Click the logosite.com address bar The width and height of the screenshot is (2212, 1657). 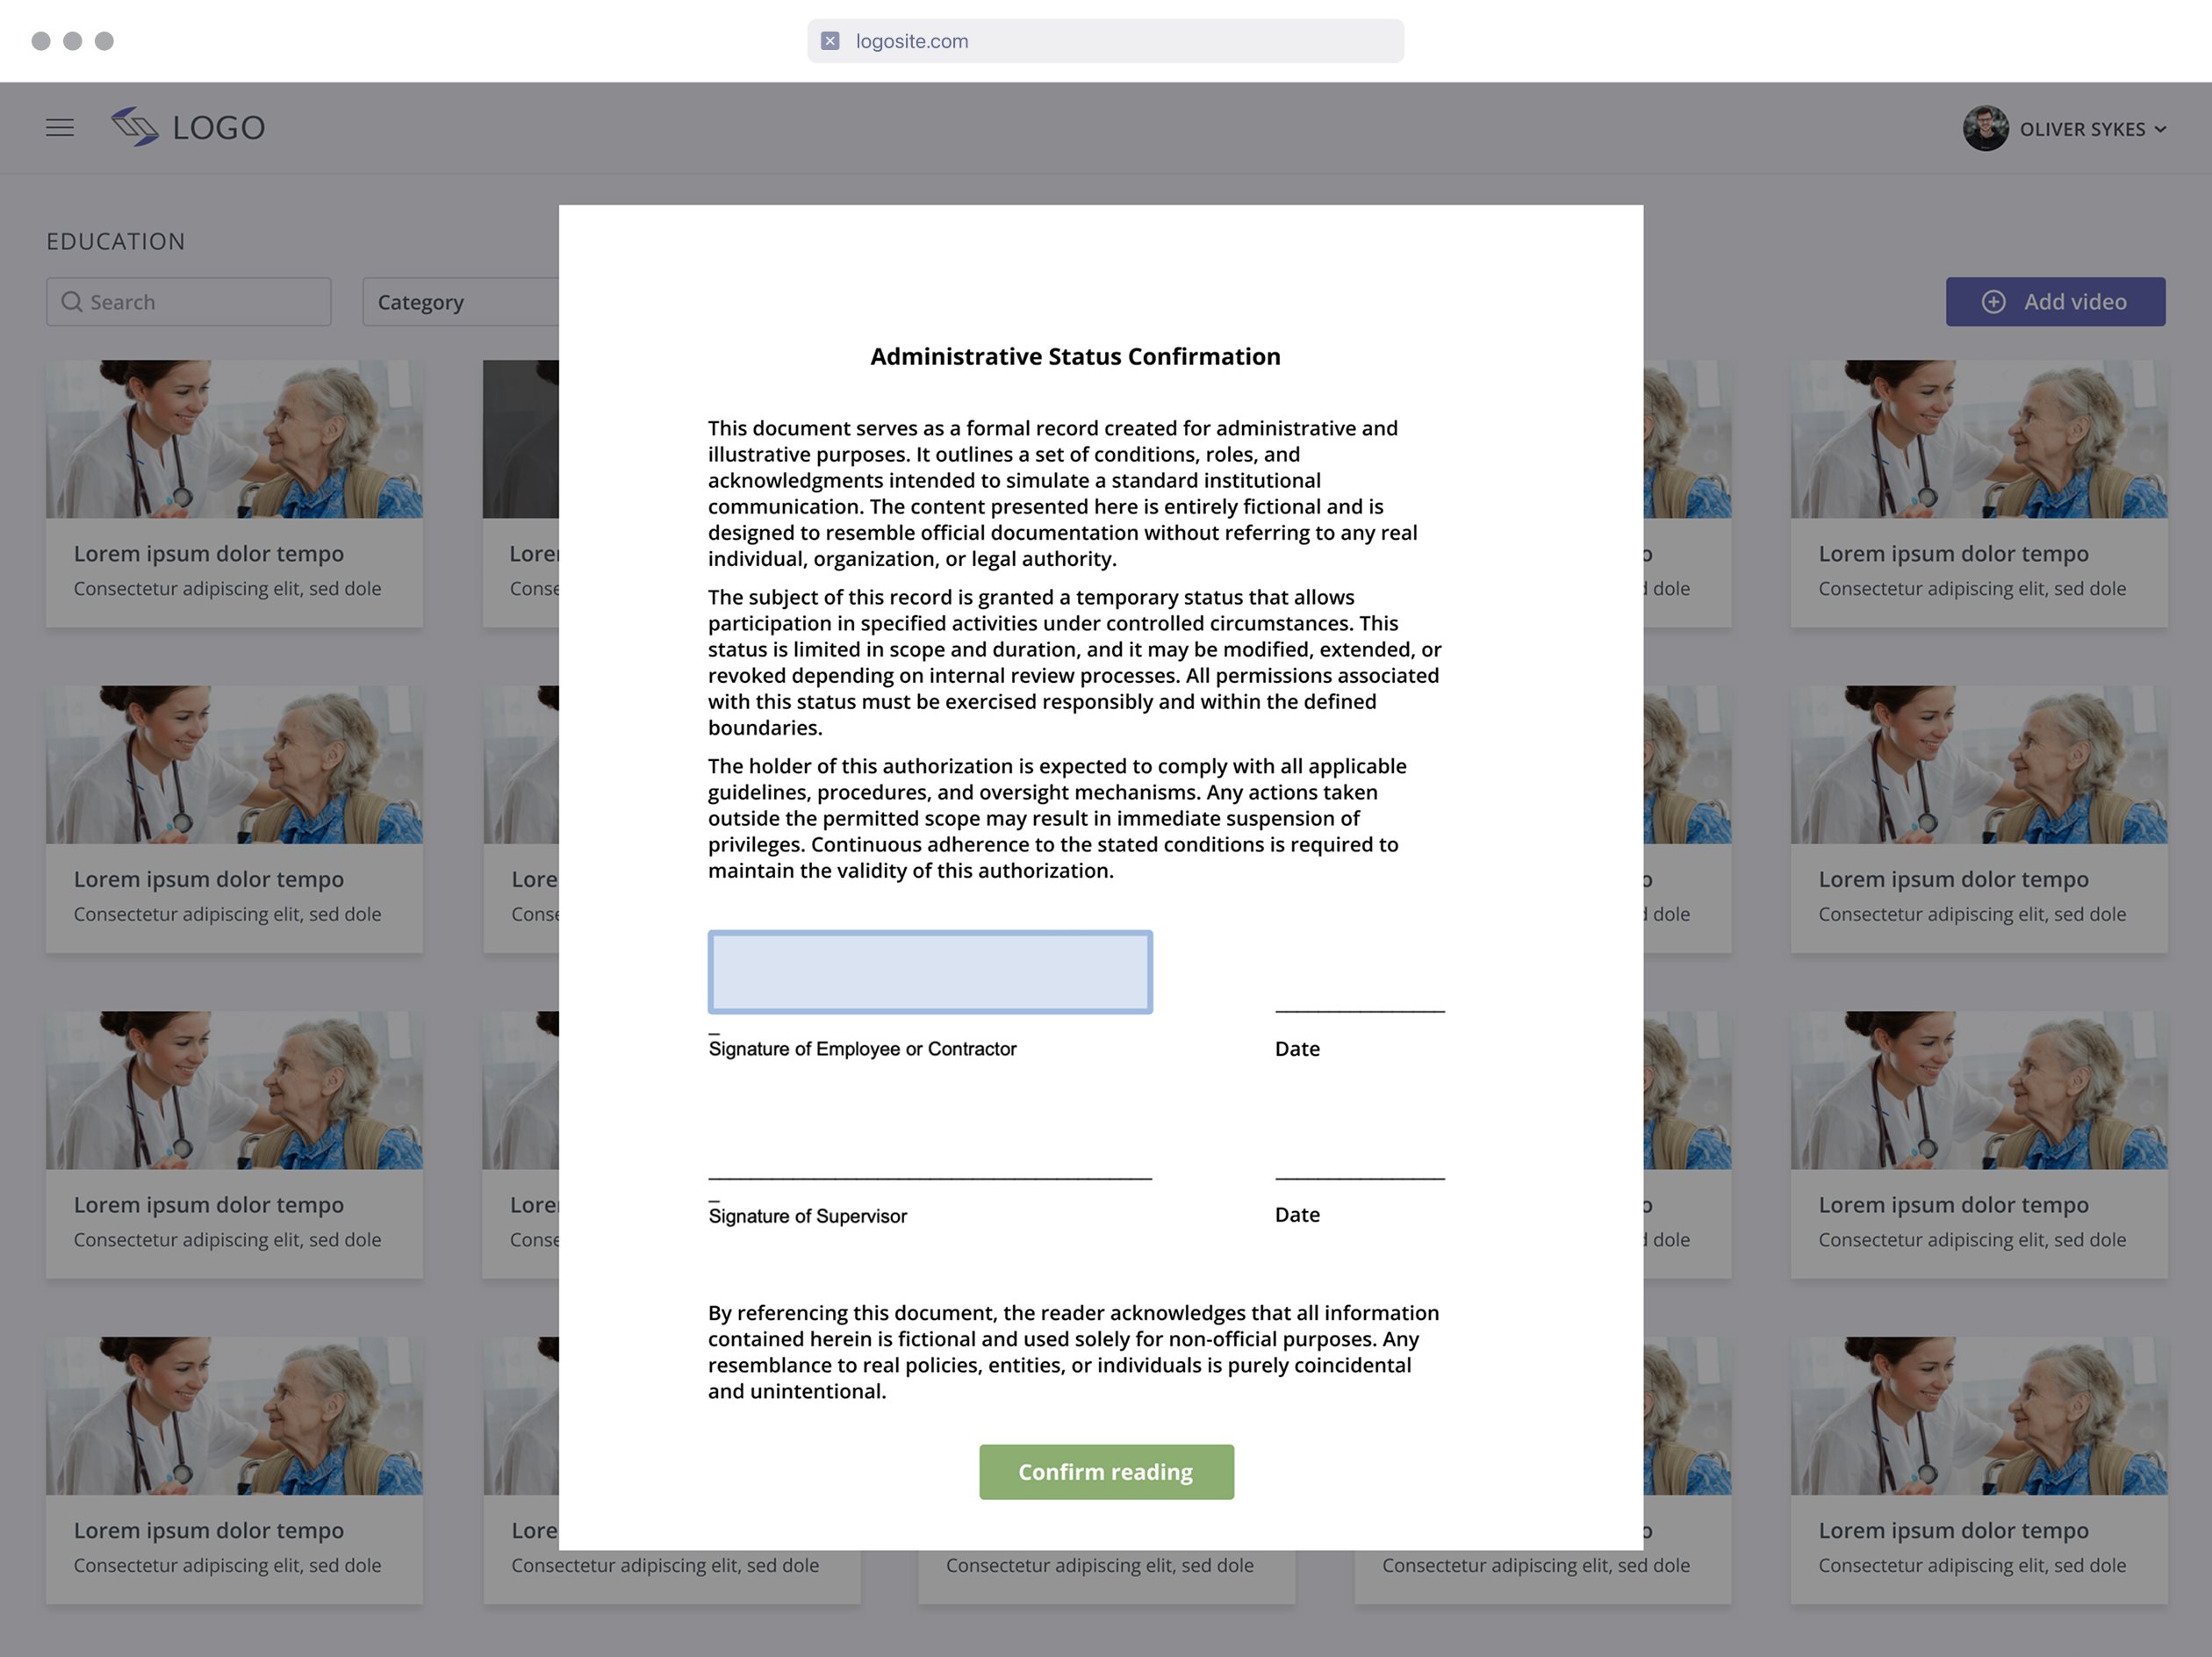[1105, 41]
